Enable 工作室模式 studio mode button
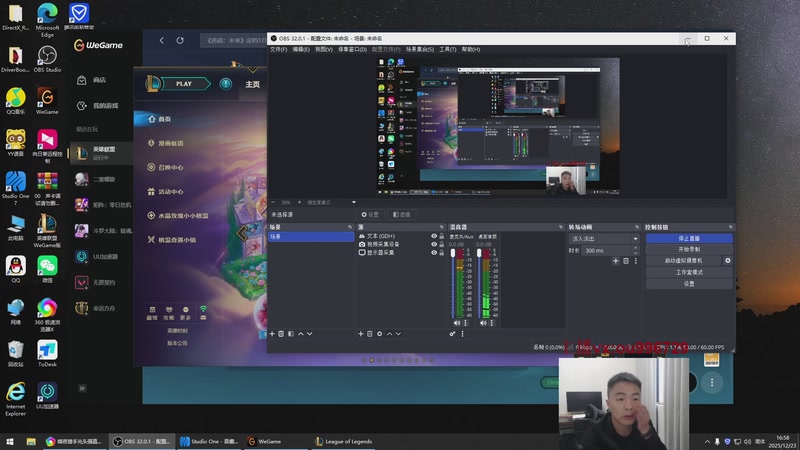Viewport: 800px width, 450px height. [689, 272]
